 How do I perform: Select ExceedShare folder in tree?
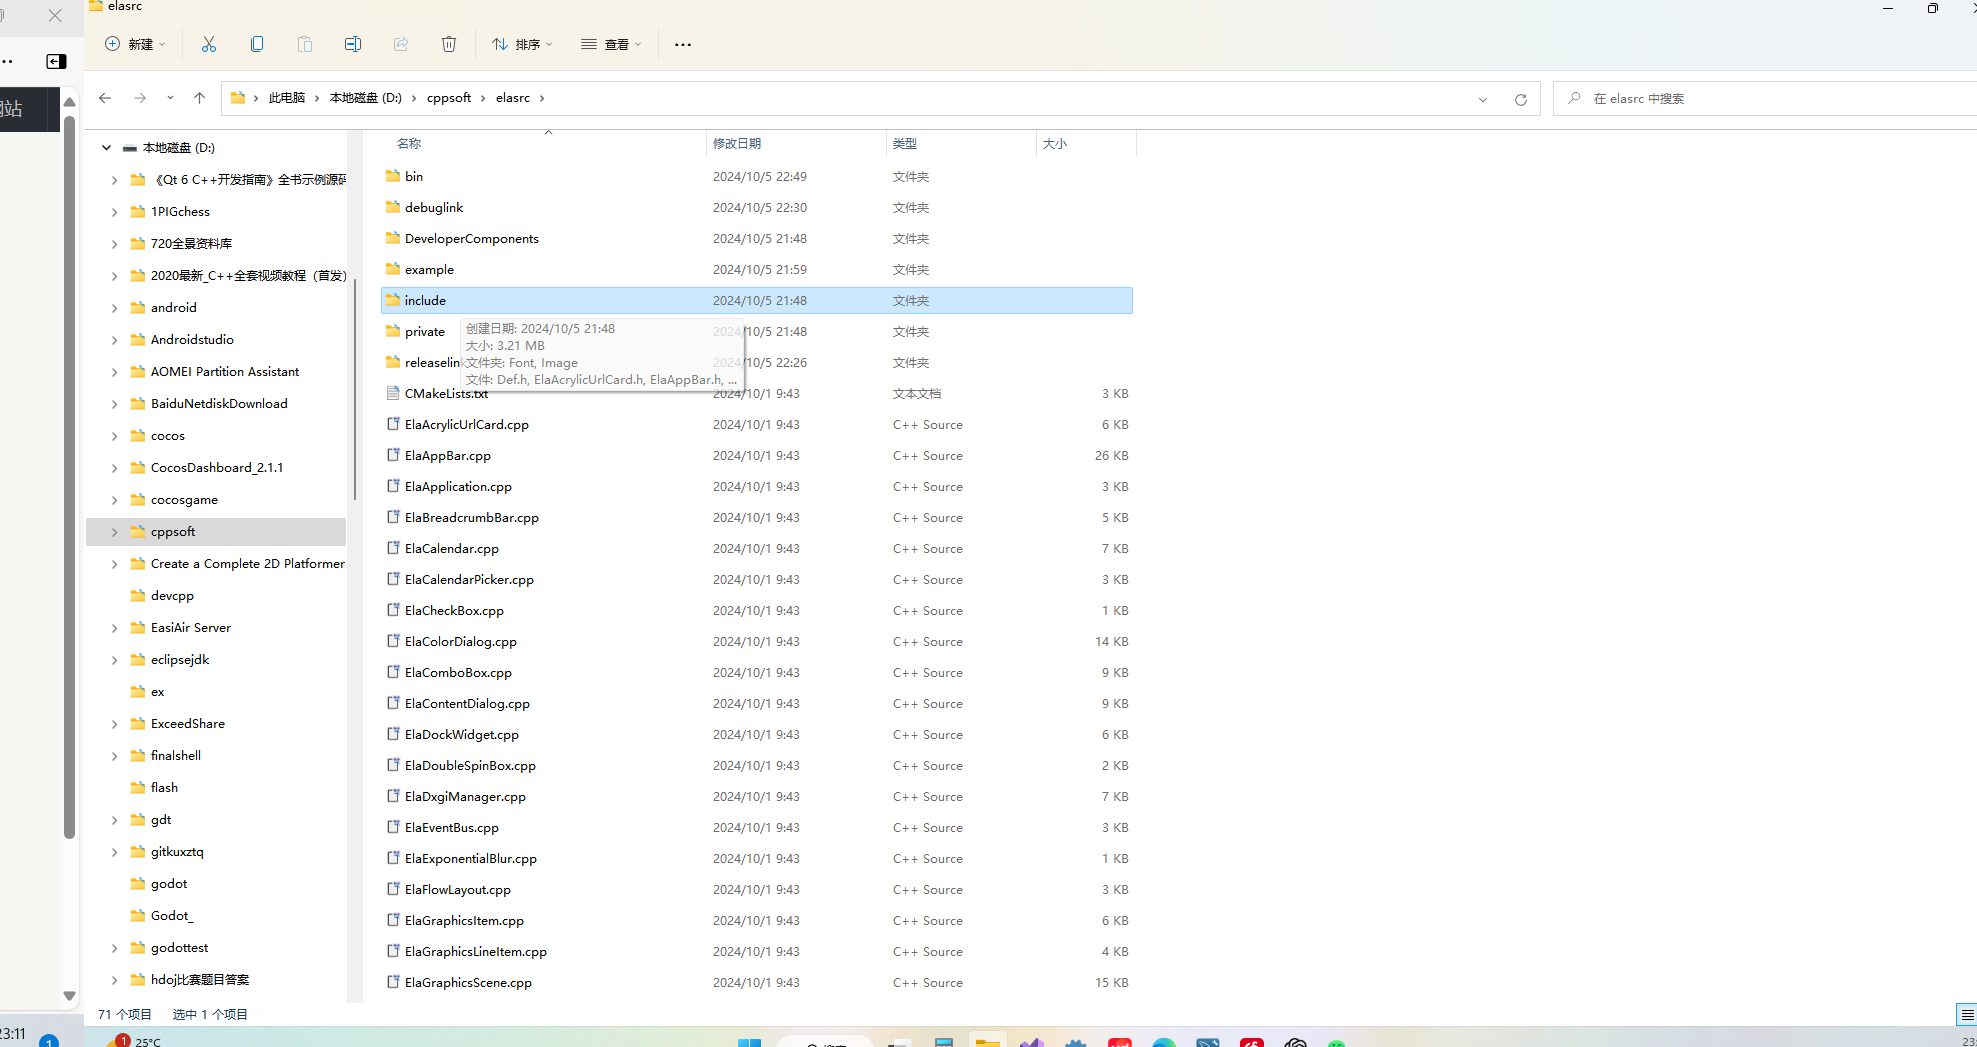(188, 724)
